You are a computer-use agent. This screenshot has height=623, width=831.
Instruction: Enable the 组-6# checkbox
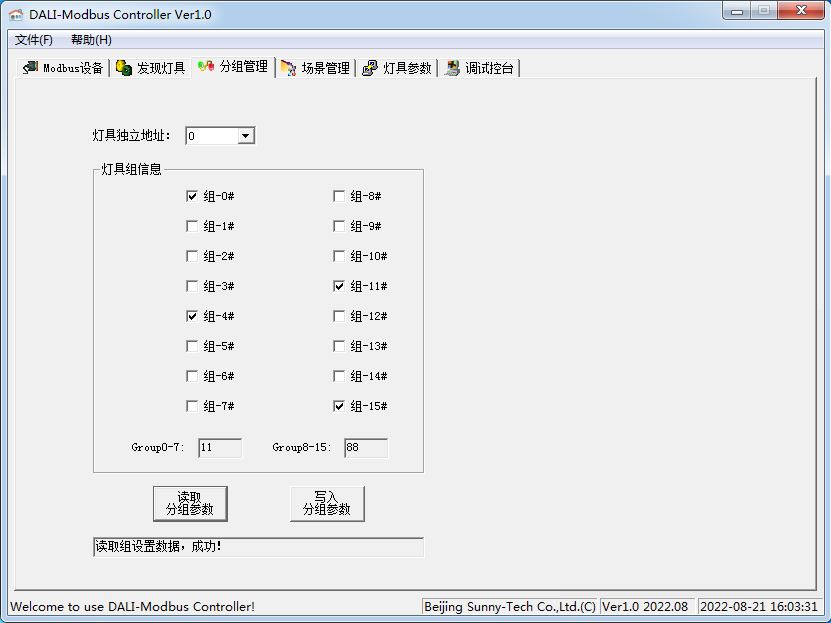[x=192, y=376]
